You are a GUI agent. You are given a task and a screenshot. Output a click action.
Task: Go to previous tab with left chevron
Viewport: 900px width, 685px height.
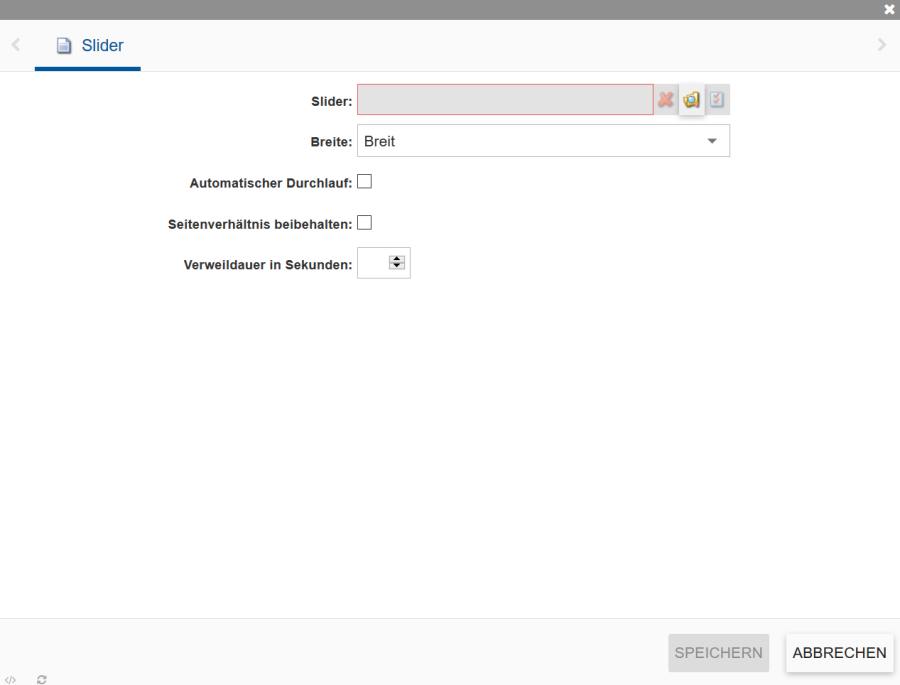tap(16, 45)
